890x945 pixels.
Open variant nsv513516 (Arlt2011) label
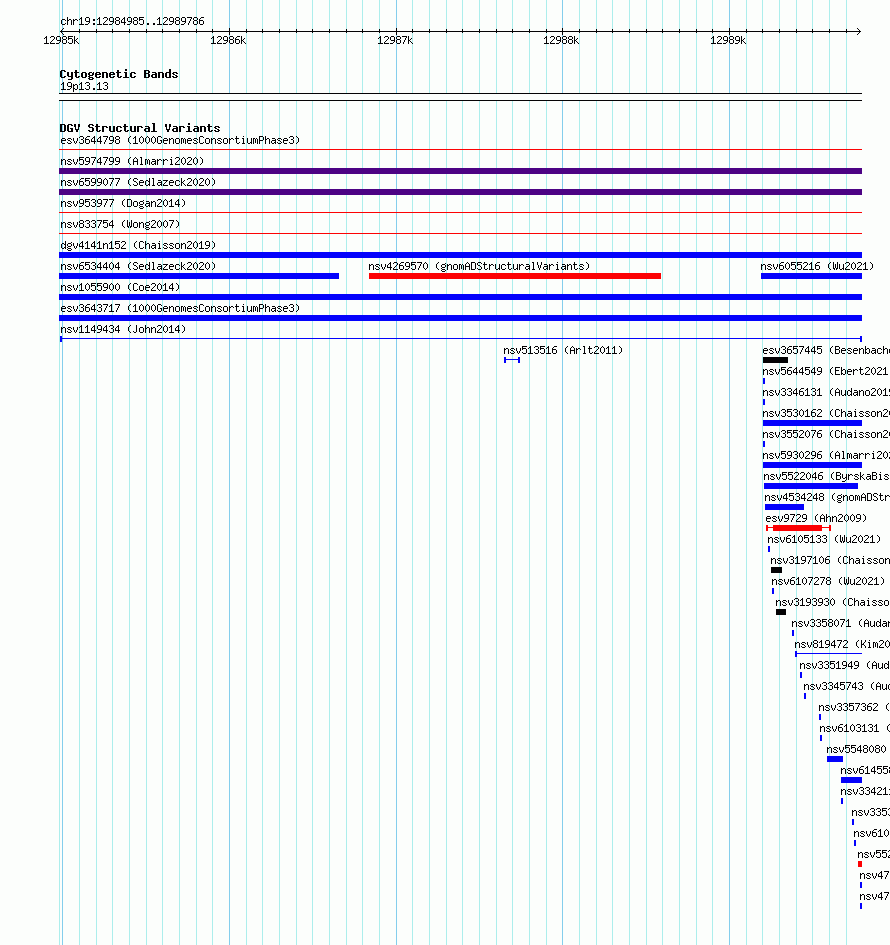click(563, 350)
